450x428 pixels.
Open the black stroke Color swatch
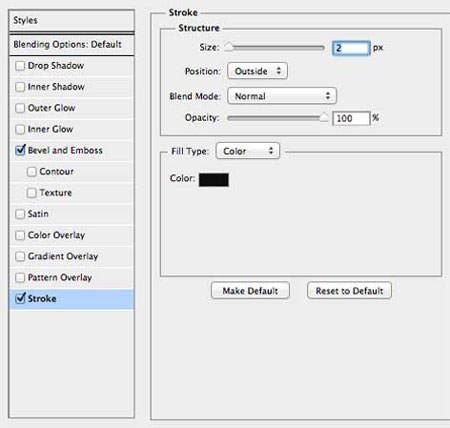pyautogui.click(x=214, y=180)
